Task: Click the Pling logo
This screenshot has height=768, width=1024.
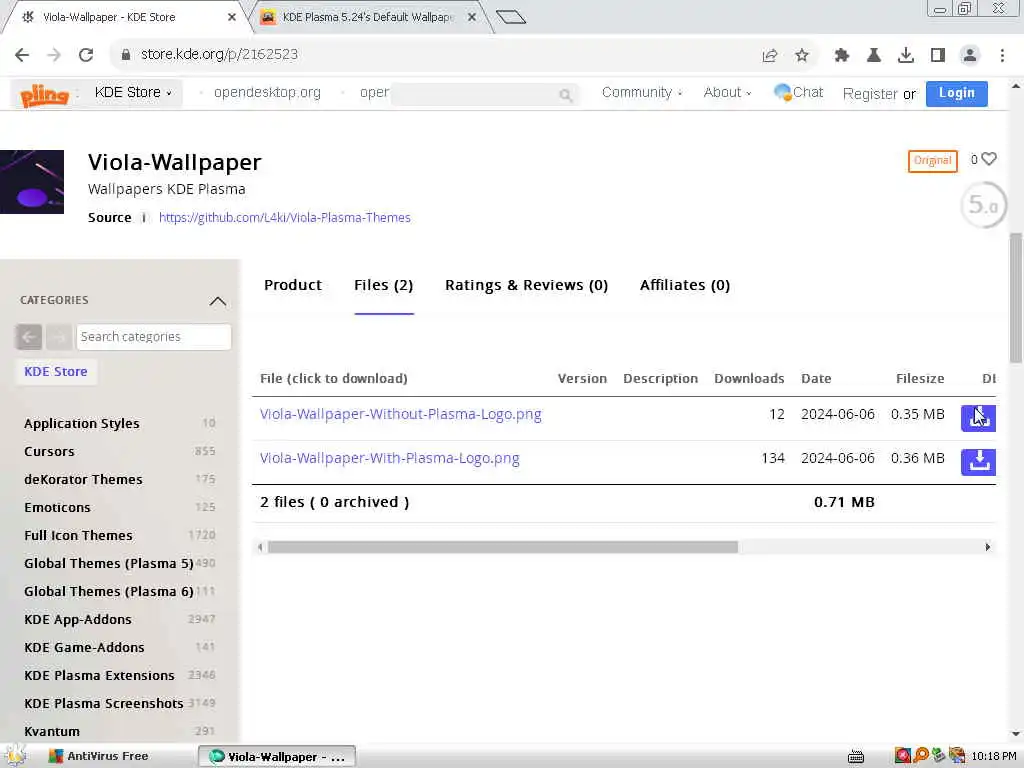Action: point(44,95)
